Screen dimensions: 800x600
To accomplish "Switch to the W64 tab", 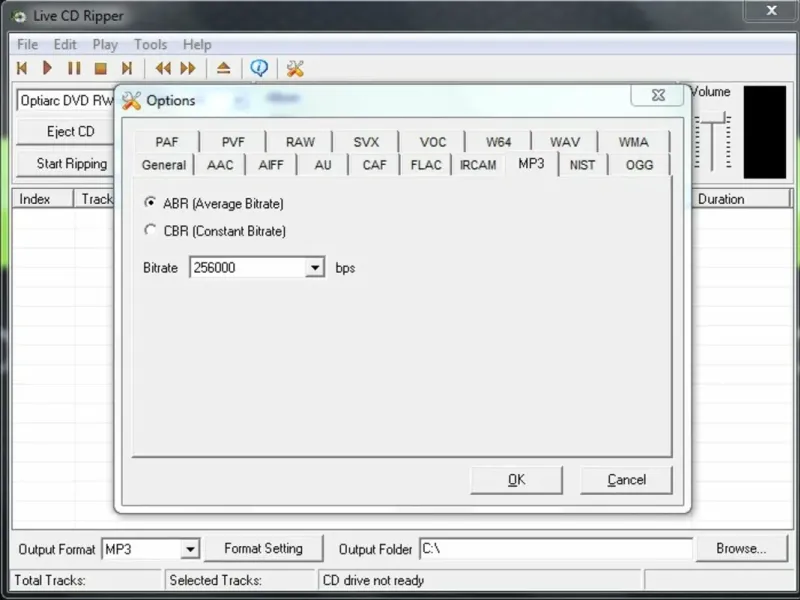I will pyautogui.click(x=498, y=142).
